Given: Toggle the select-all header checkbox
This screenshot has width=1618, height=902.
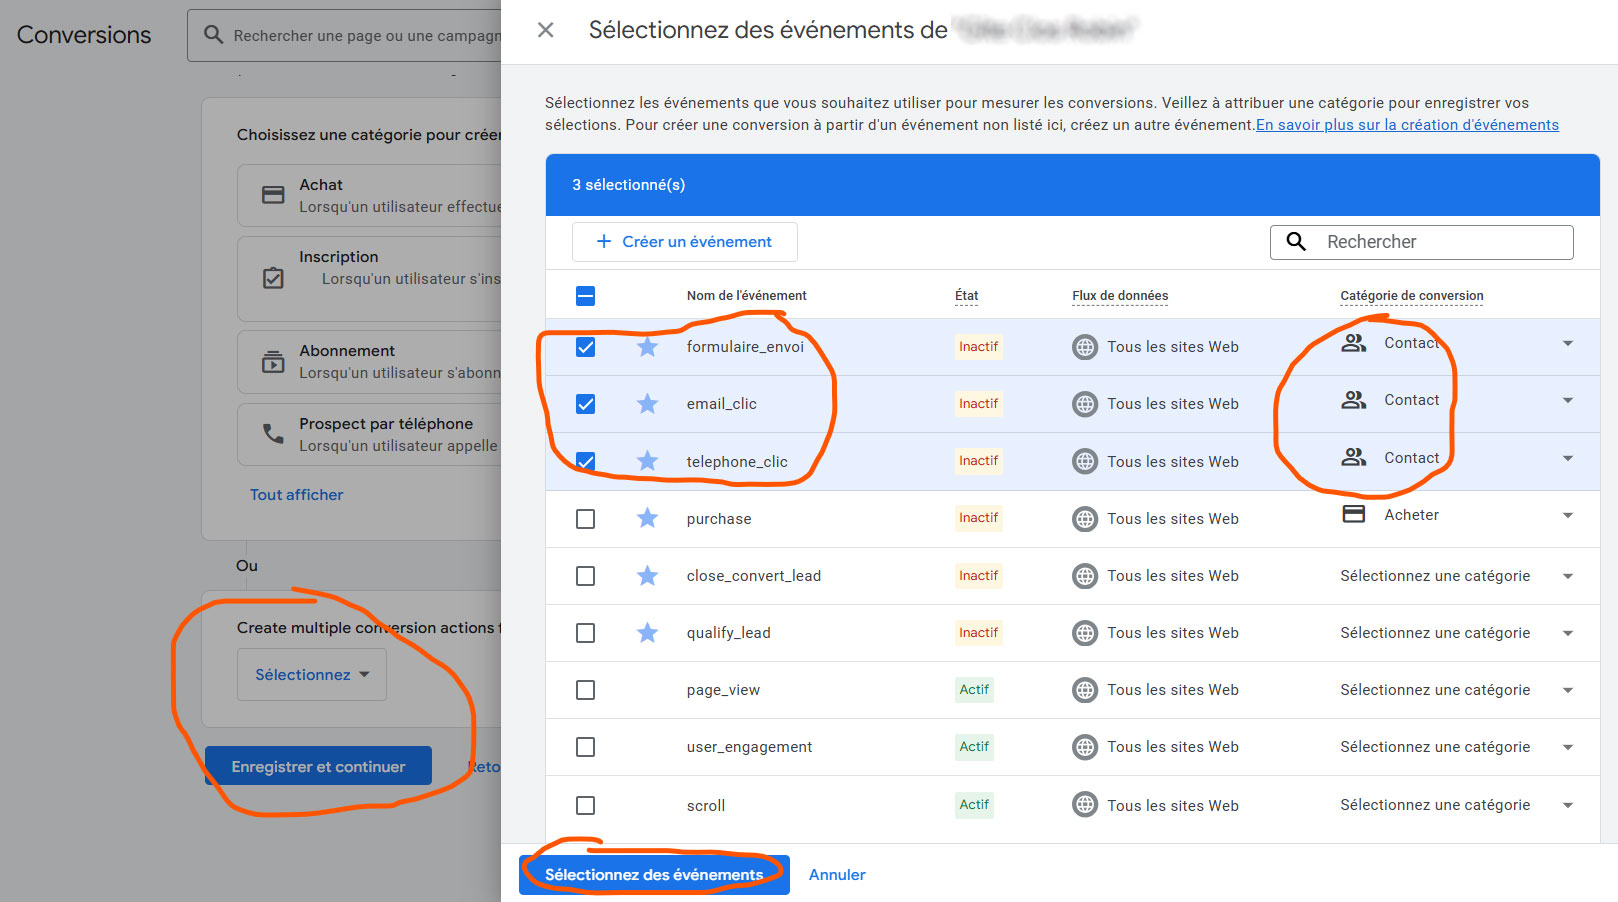Looking at the screenshot, I should (586, 296).
